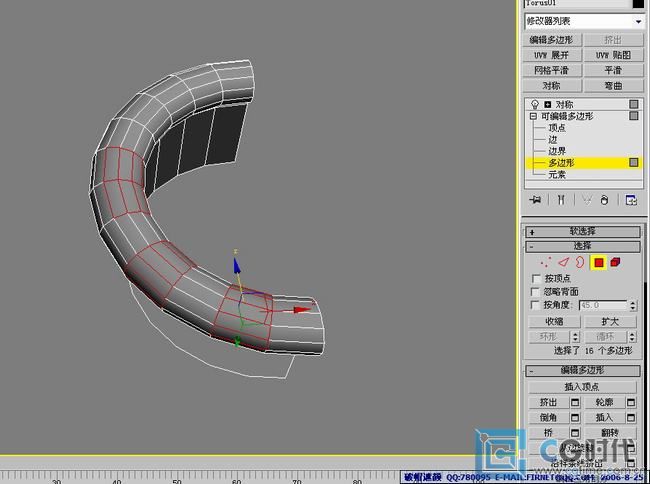Click the 扩大 button
The width and height of the screenshot is (650, 484).
point(610,322)
